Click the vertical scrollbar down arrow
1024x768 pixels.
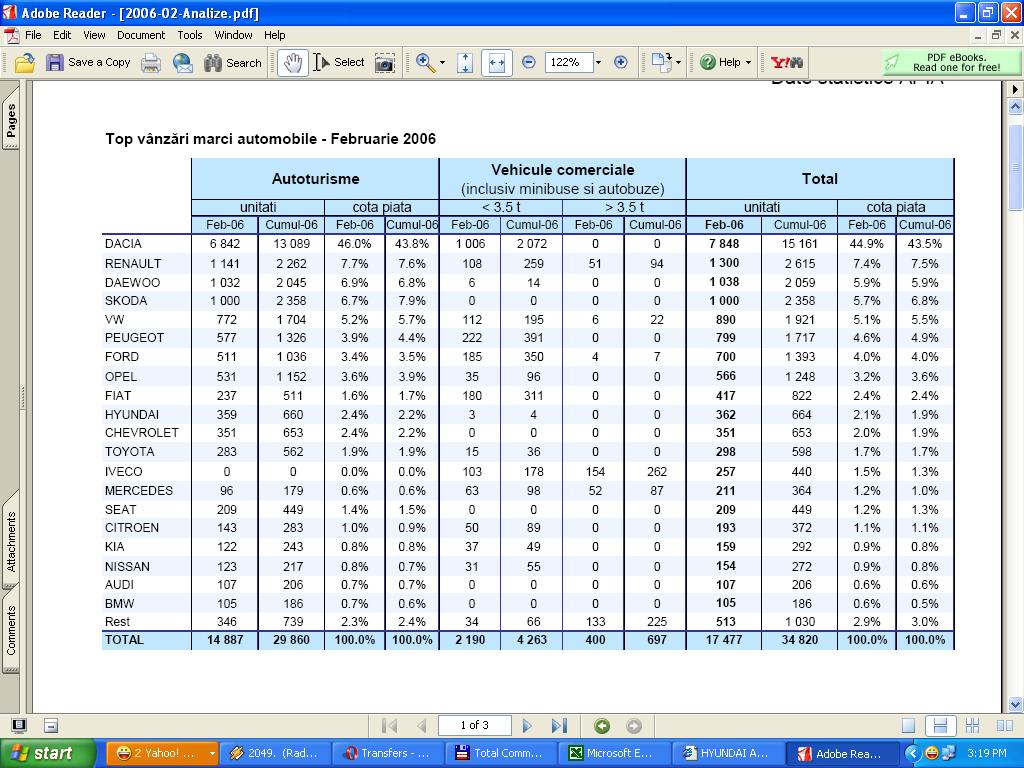pos(1015,704)
